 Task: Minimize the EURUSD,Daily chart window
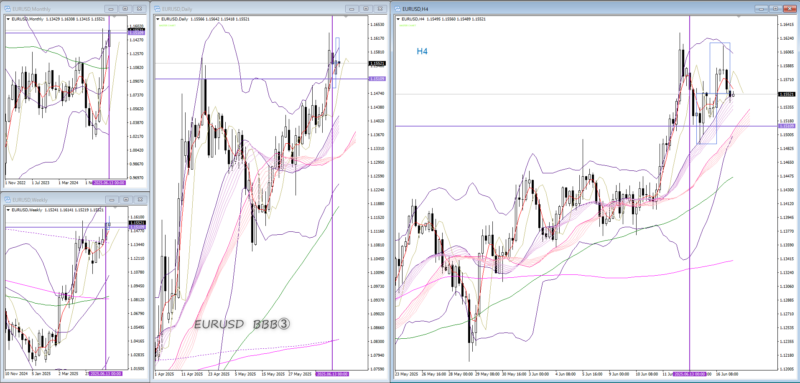[x=352, y=9]
